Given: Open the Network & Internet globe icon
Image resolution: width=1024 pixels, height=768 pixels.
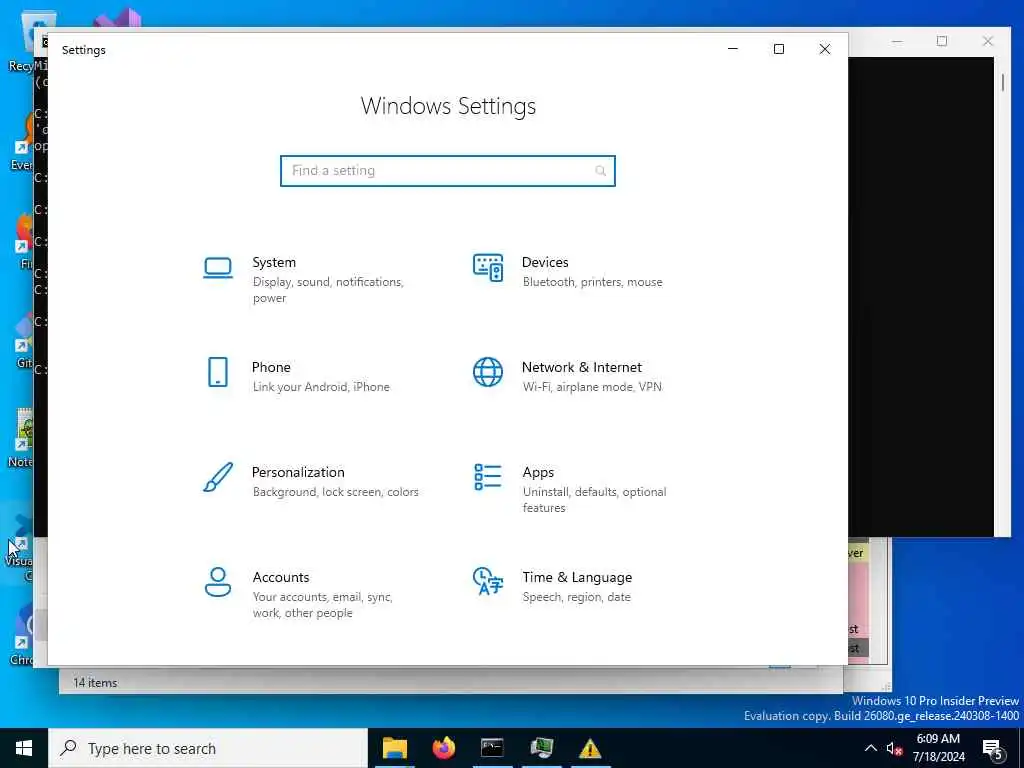Looking at the screenshot, I should (488, 372).
